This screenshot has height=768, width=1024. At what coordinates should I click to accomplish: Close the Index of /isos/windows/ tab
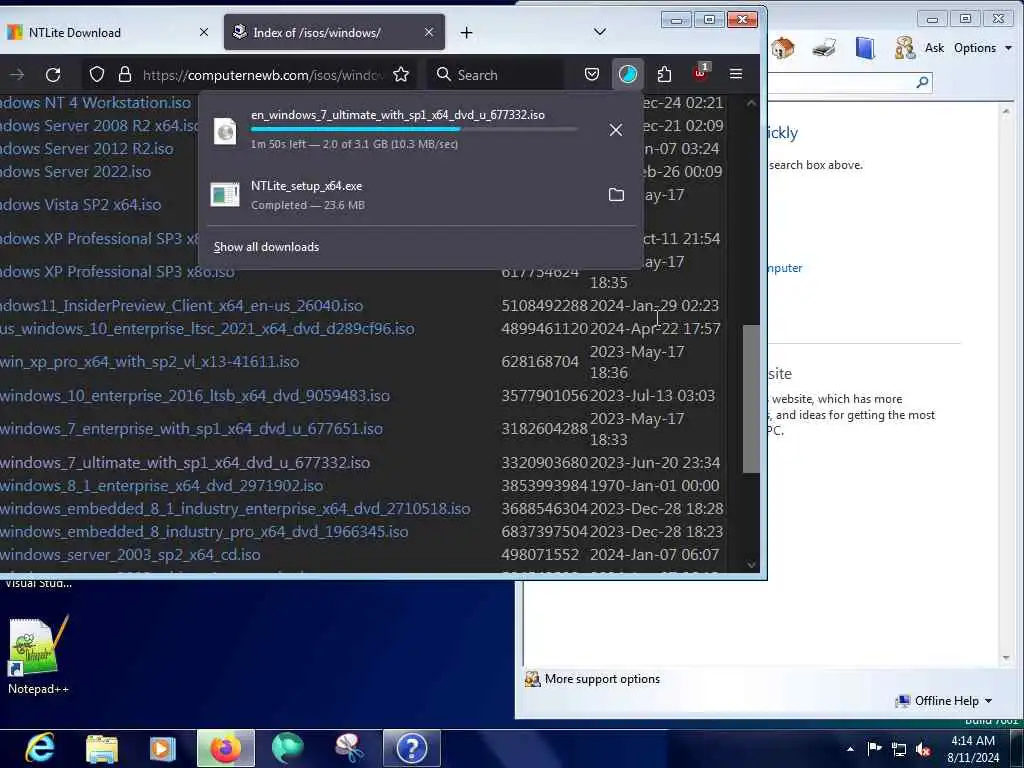(x=428, y=32)
